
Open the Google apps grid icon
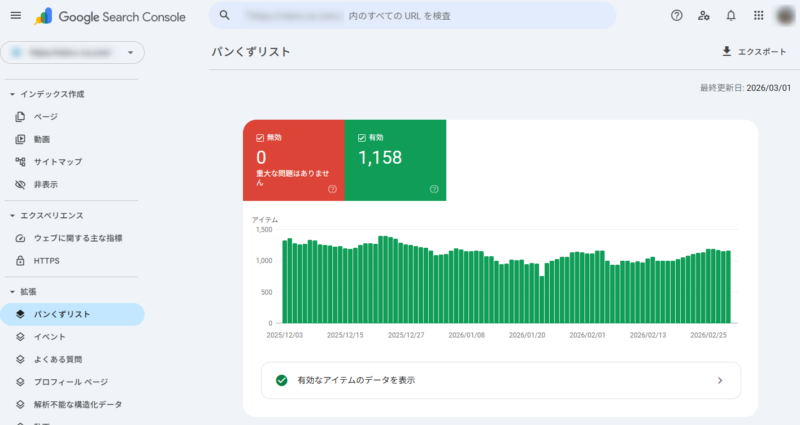click(x=758, y=16)
